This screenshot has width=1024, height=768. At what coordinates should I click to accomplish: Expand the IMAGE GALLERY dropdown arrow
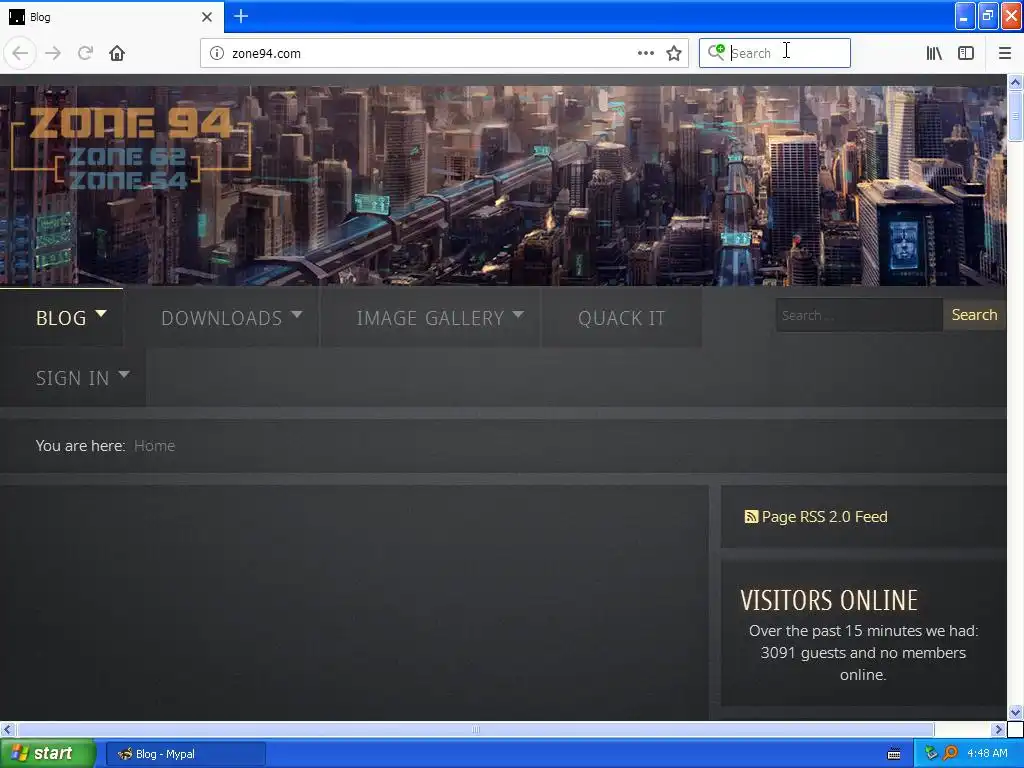click(518, 314)
